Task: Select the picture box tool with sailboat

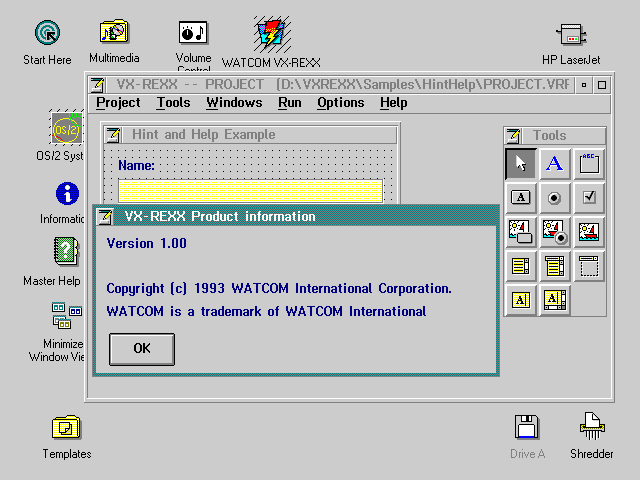Action: tap(589, 232)
